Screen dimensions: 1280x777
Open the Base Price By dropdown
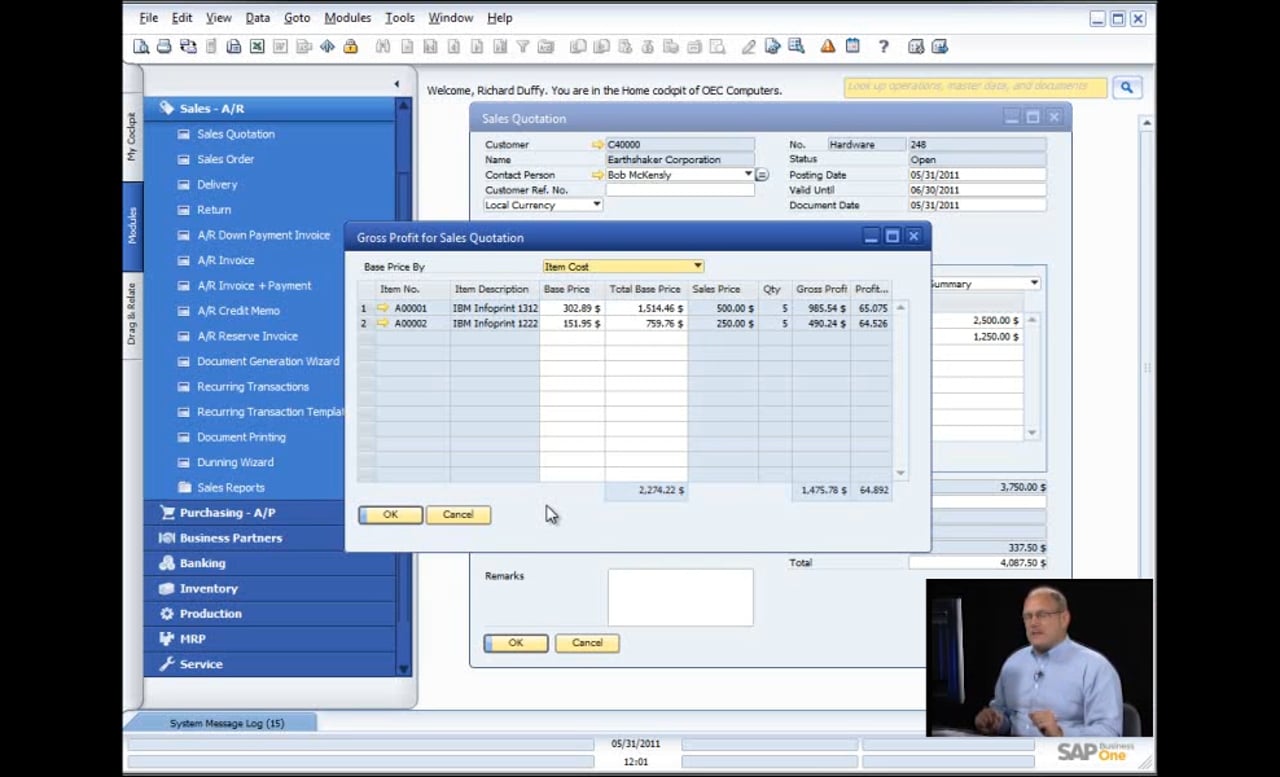697,266
